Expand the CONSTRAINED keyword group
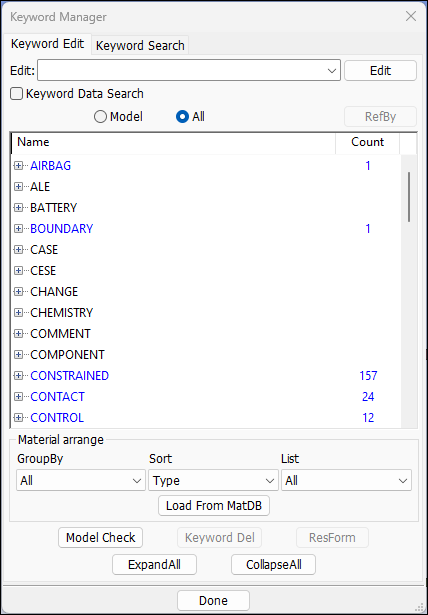 pos(18,376)
